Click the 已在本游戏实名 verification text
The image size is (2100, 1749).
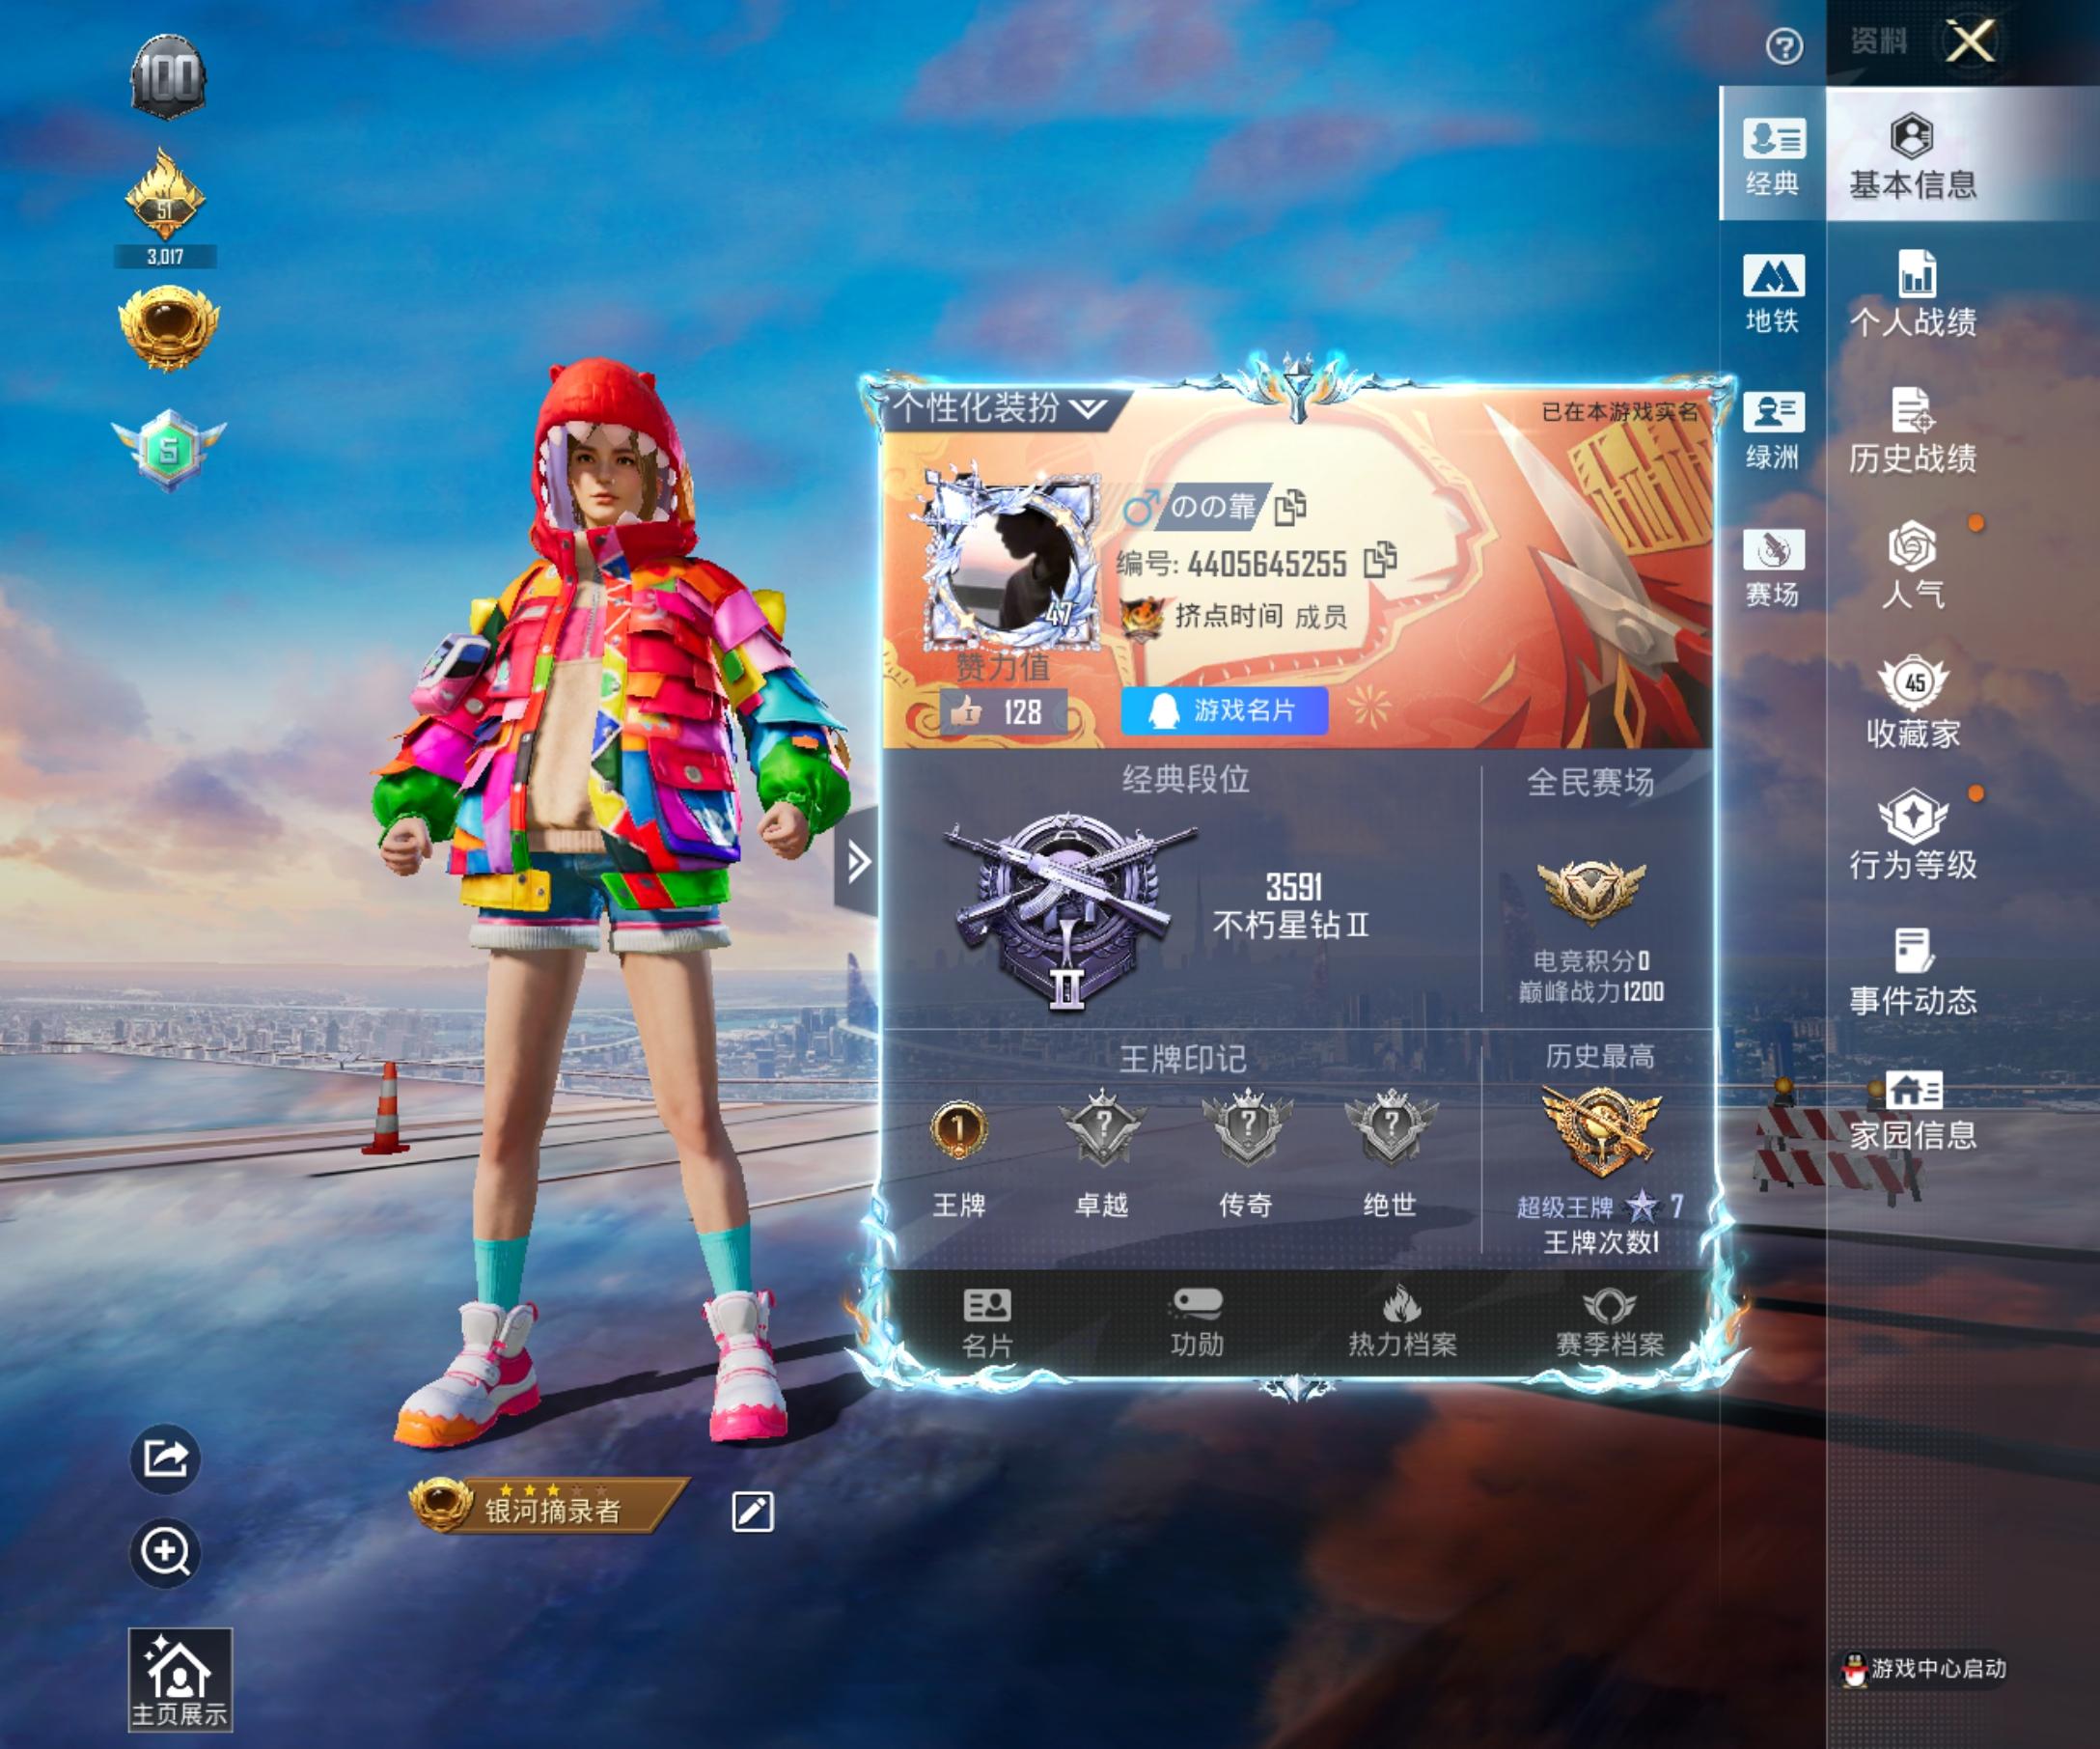1620,412
